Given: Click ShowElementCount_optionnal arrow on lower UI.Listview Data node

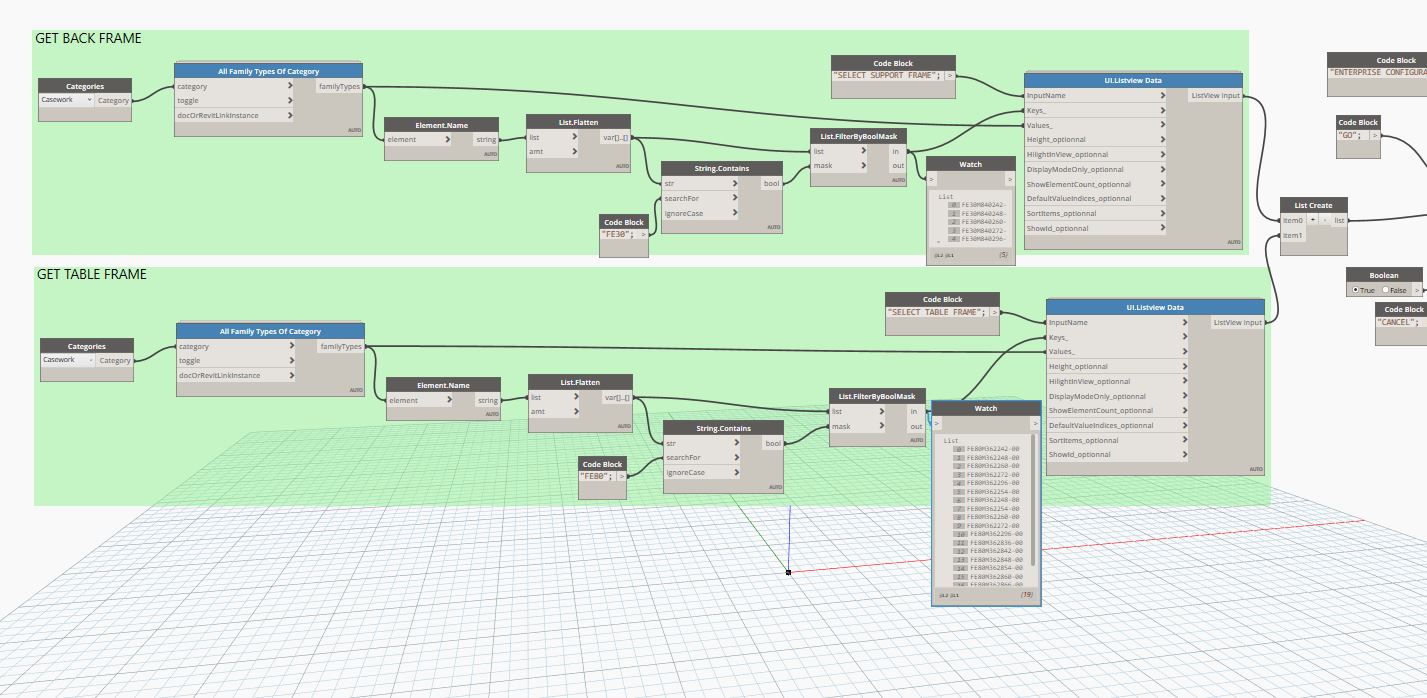Looking at the screenshot, I should 1185,411.
